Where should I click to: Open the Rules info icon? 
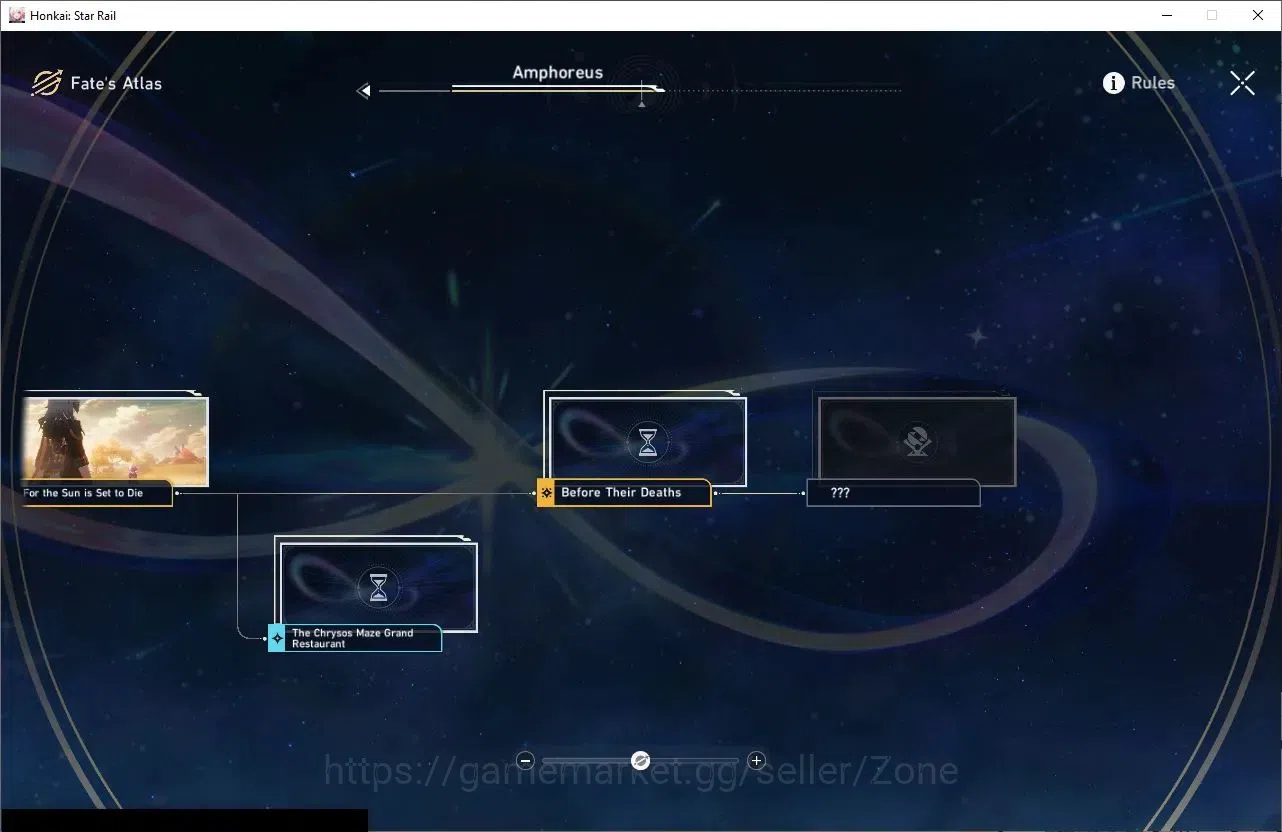coord(1113,83)
